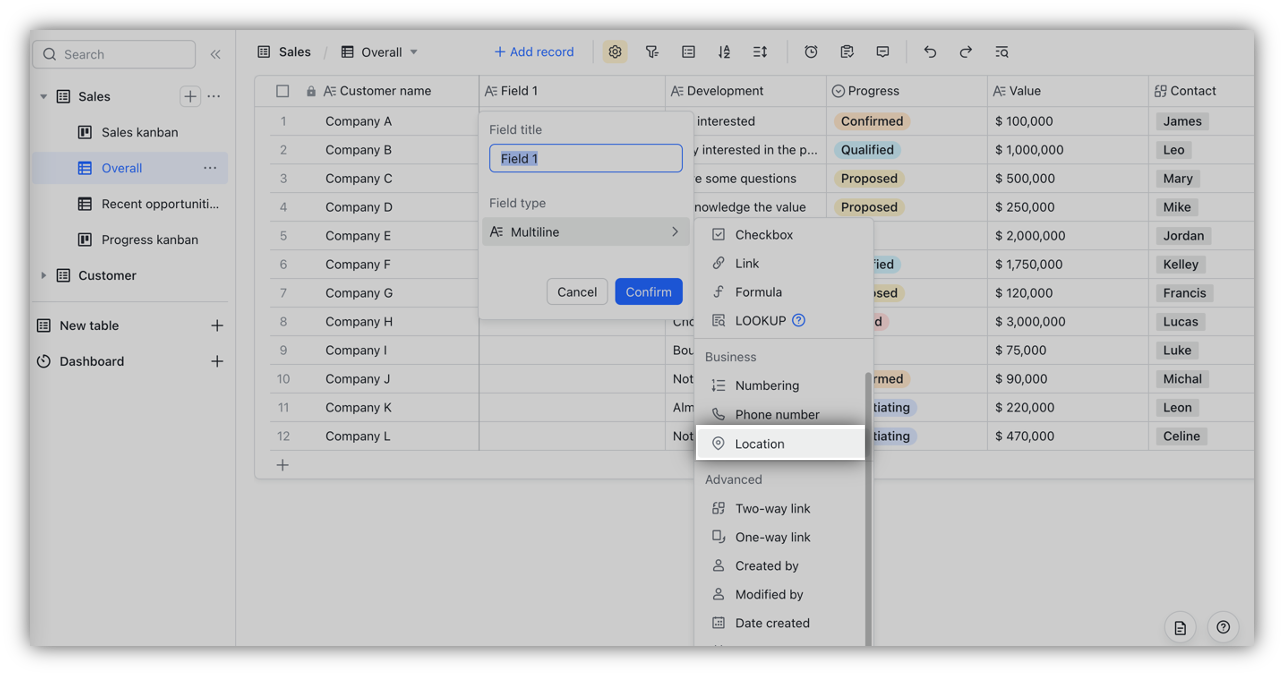Click the undo arrow icon
Viewport: 1284px width, 676px height.
point(930,52)
